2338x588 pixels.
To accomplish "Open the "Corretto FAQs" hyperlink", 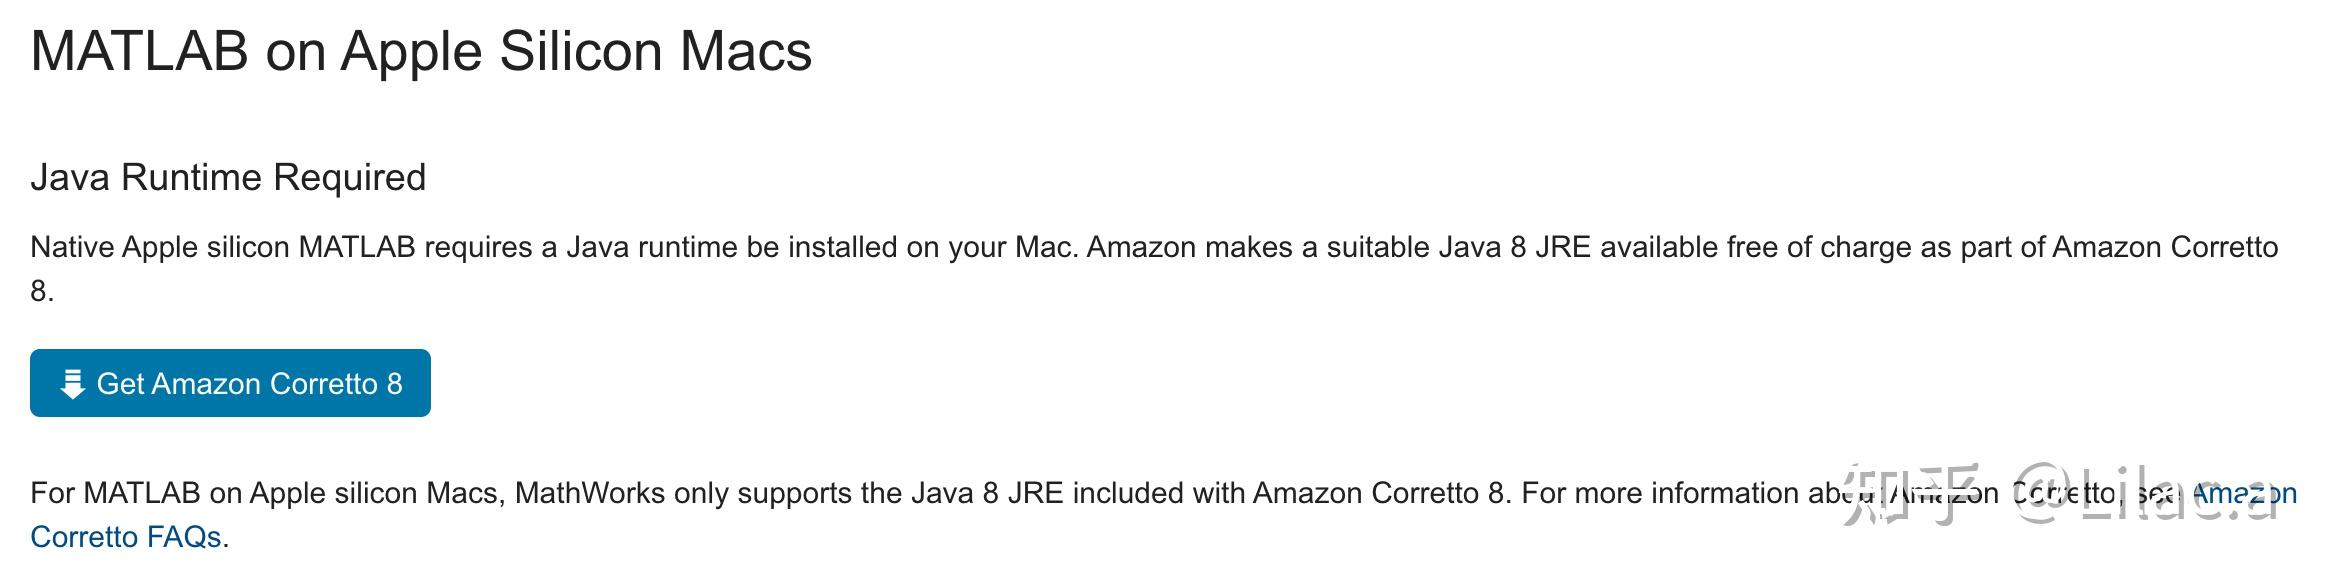I will coord(125,537).
